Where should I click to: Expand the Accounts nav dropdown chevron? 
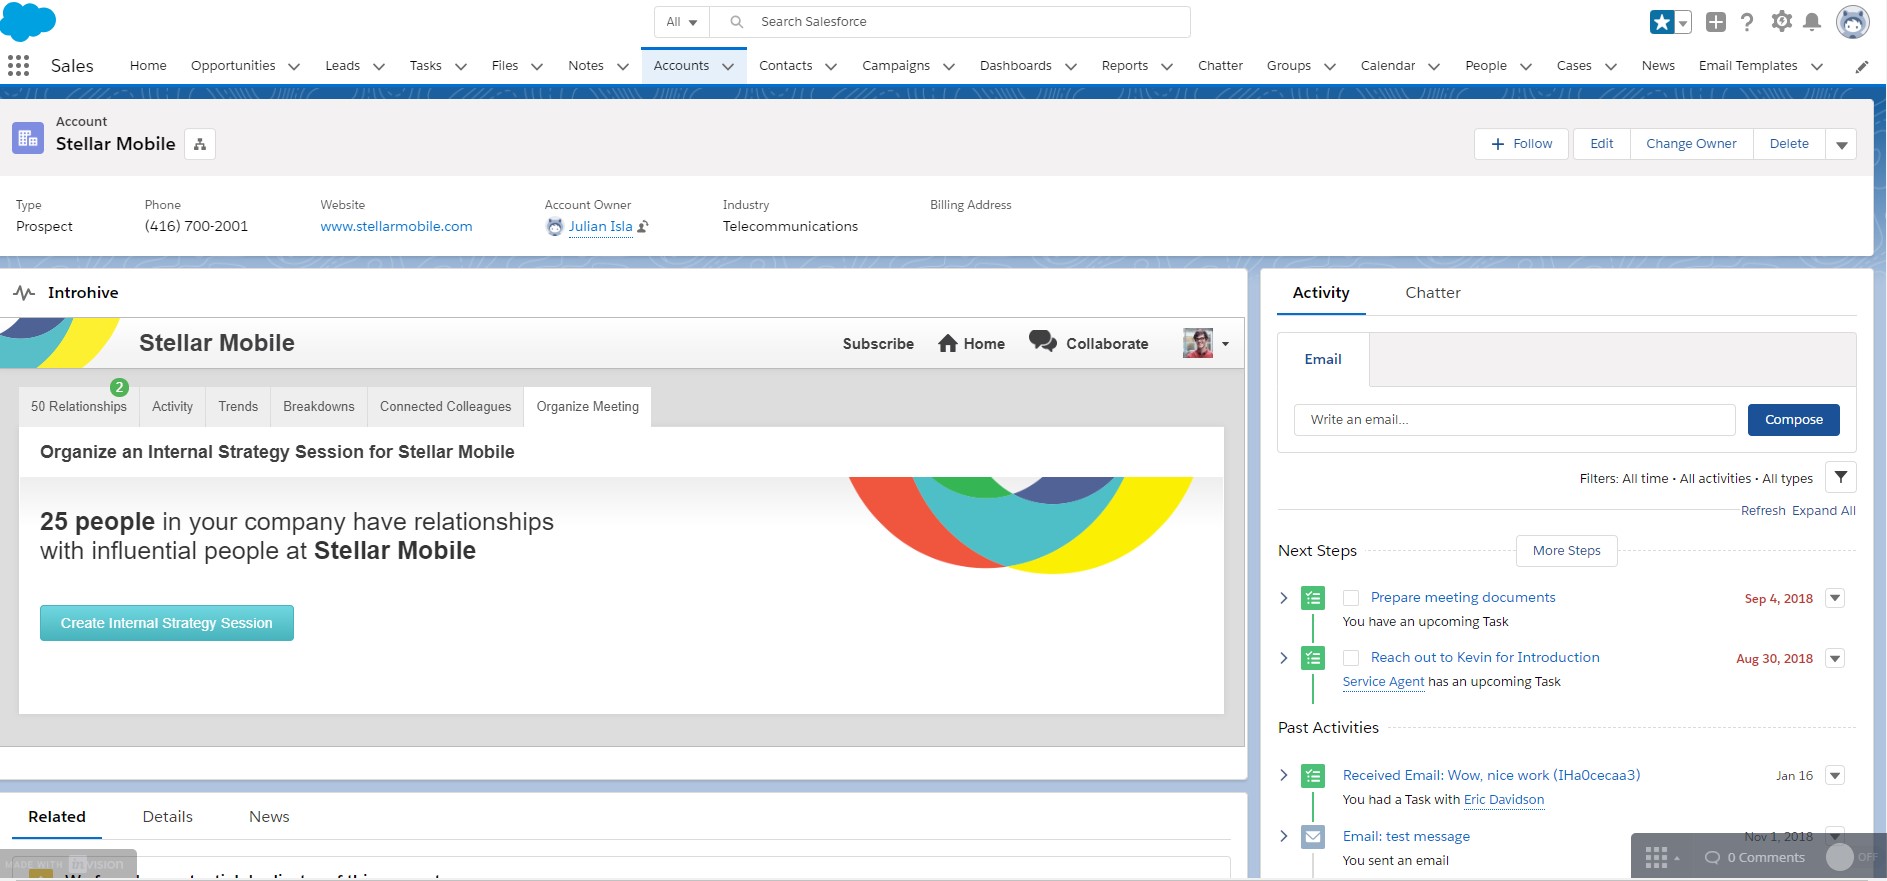[728, 67]
